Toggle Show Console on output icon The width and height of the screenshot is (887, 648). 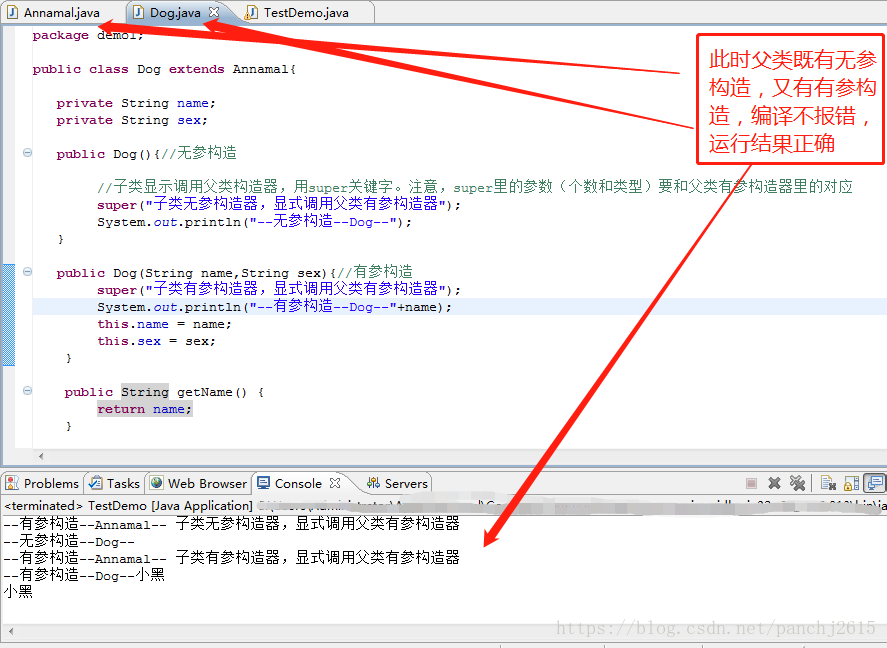click(x=875, y=483)
